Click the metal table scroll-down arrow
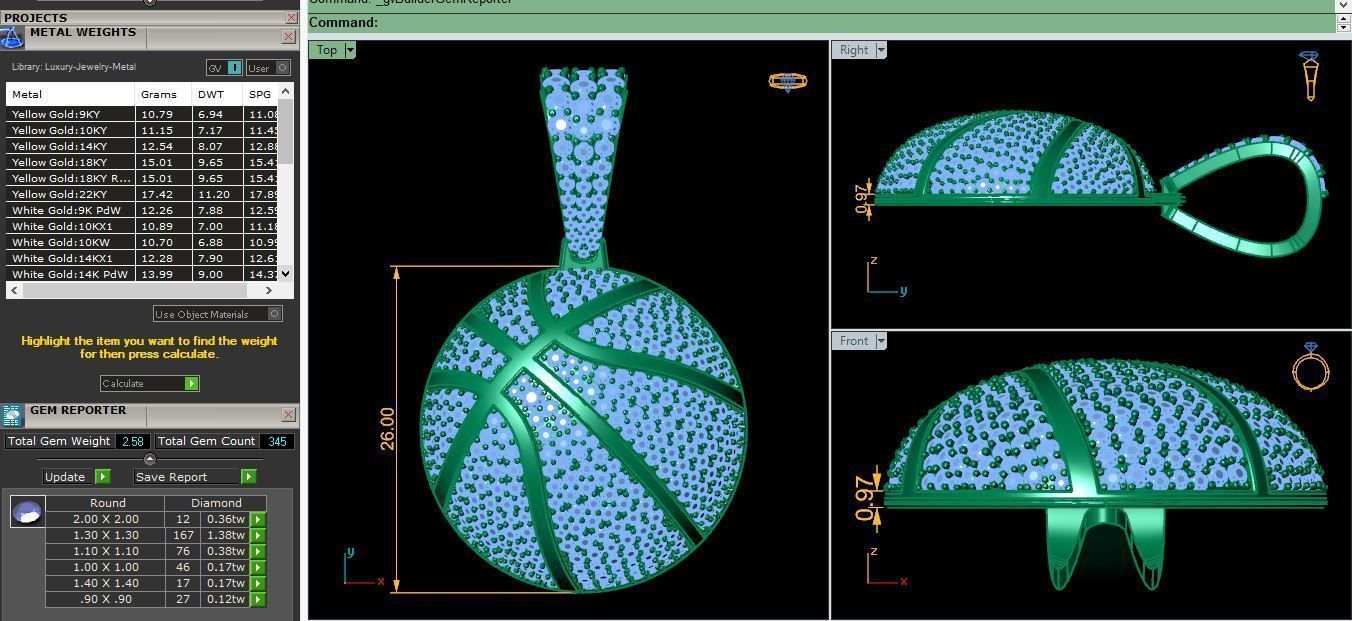 pyautogui.click(x=286, y=273)
